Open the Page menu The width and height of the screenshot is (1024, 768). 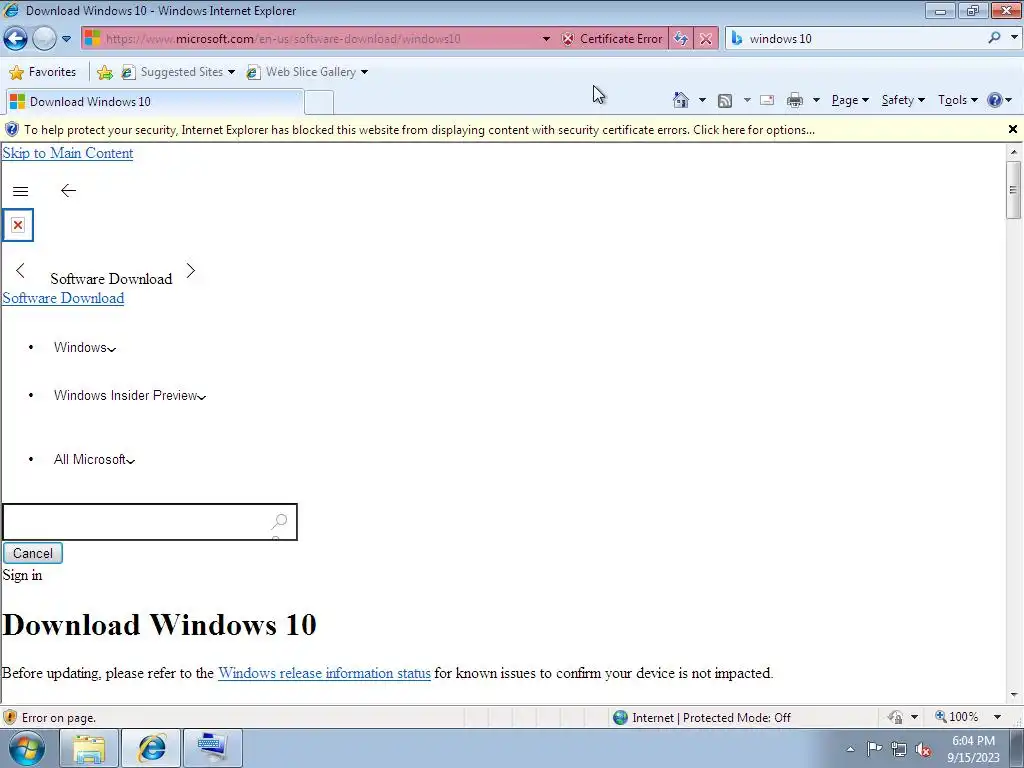coord(850,100)
